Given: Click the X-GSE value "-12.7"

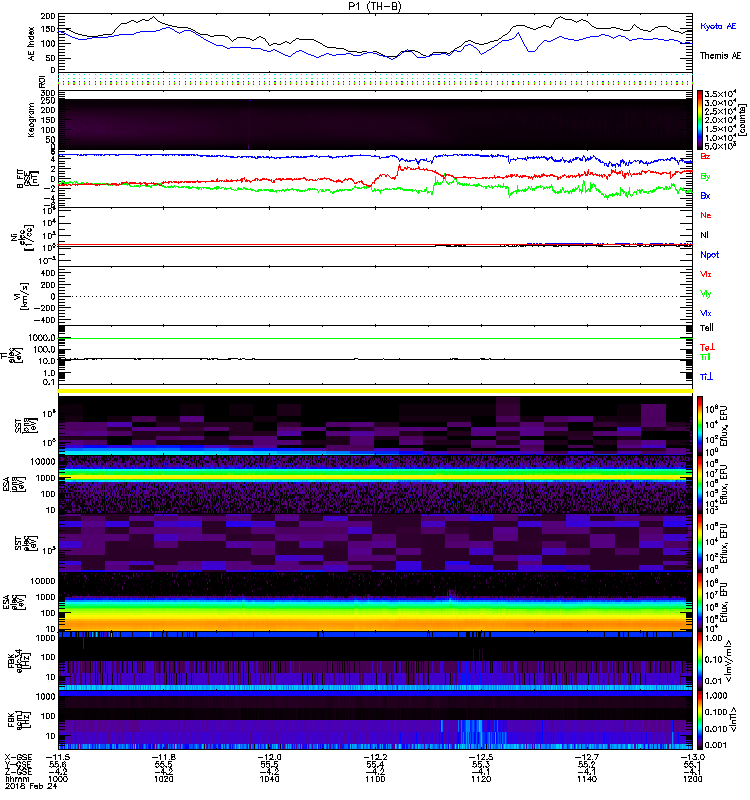Looking at the screenshot, I should (587, 757).
